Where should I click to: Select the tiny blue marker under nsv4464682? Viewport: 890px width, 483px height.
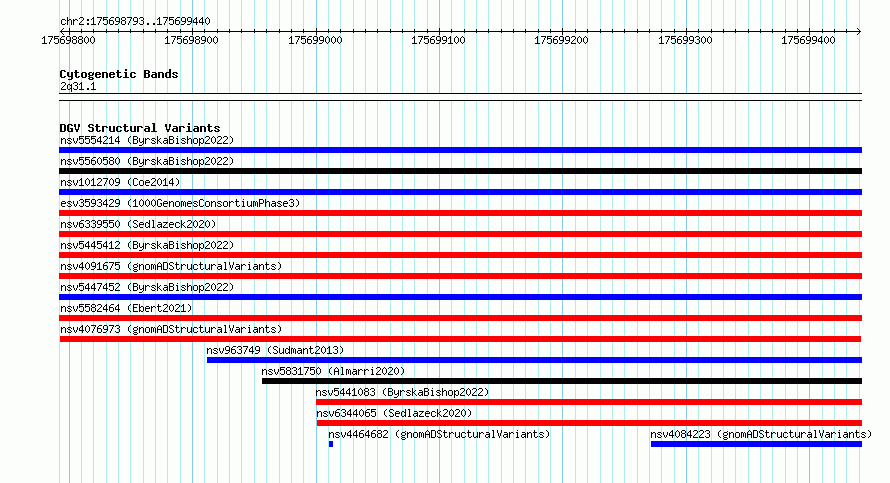(x=331, y=444)
